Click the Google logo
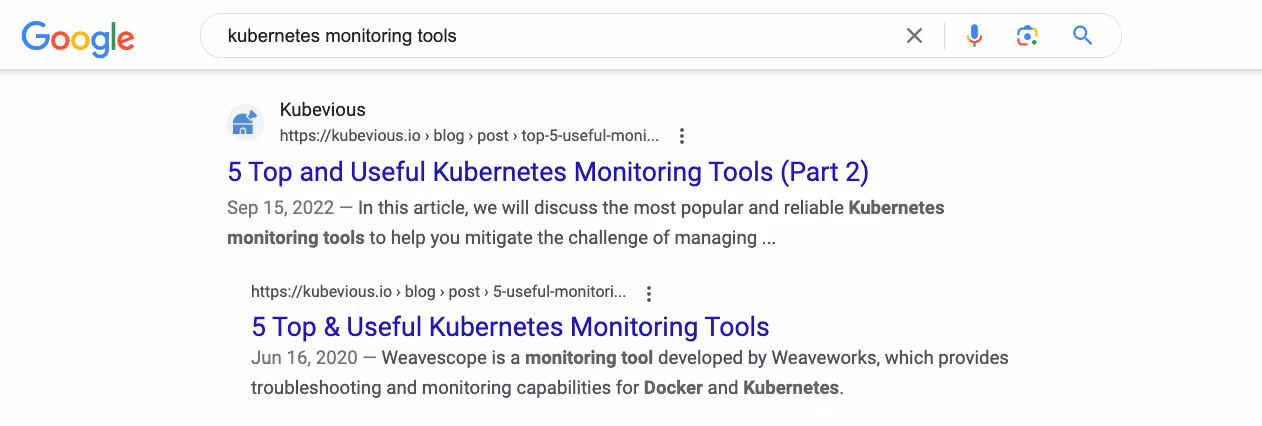 coord(78,37)
